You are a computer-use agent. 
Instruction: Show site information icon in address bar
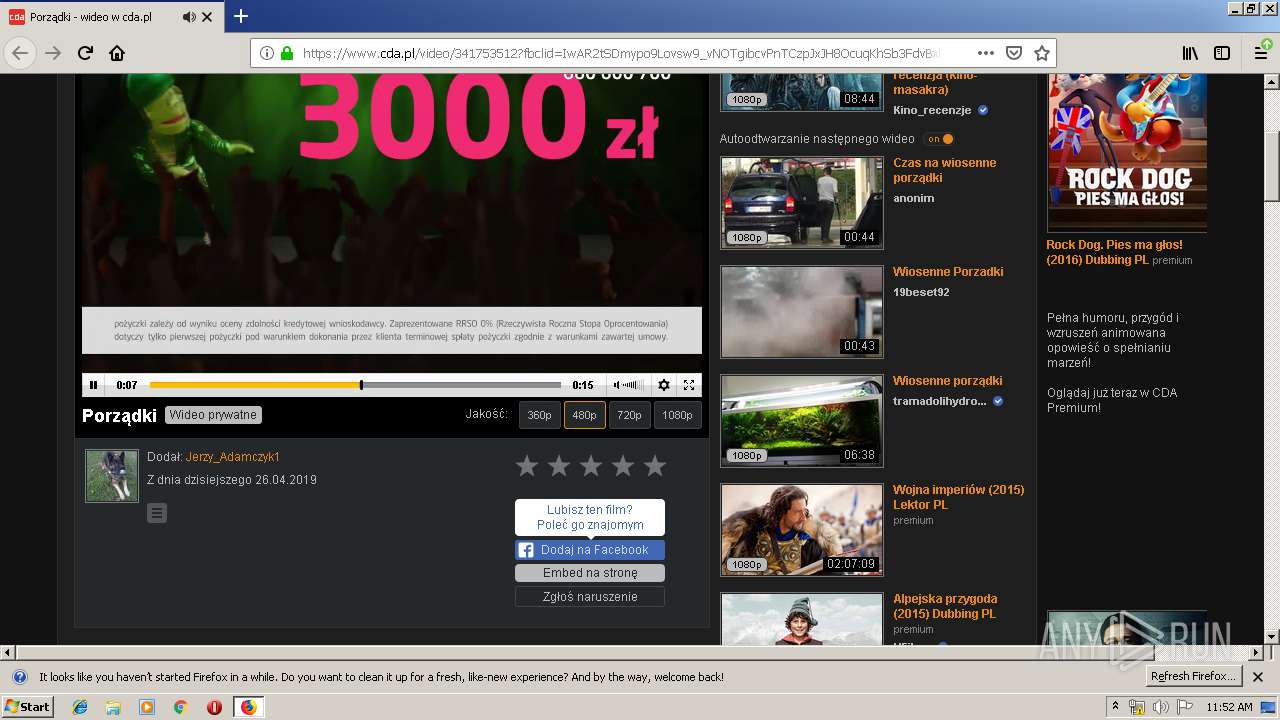[x=267, y=53]
